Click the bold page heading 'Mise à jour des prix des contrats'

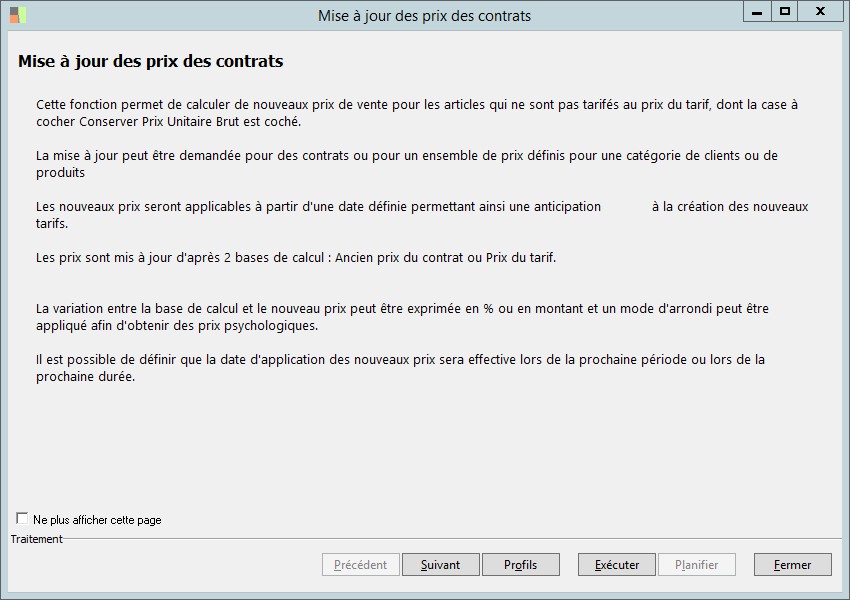150,62
